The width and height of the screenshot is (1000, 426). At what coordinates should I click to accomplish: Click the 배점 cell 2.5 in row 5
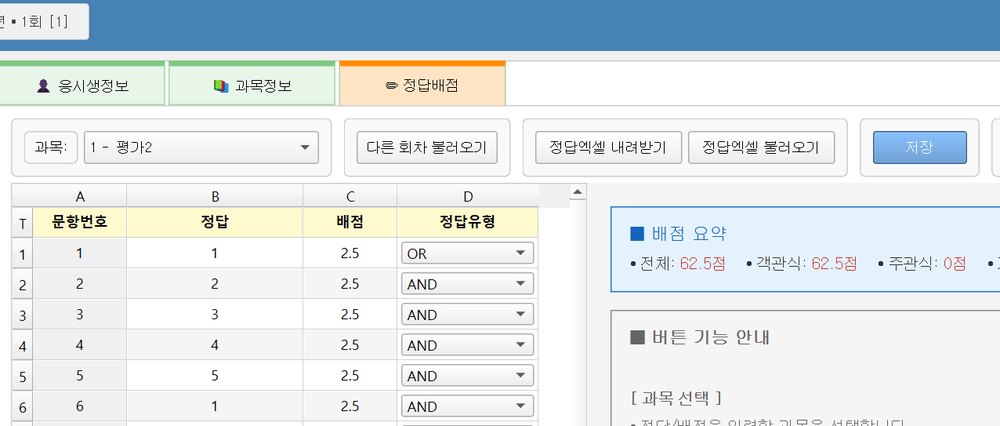[x=349, y=376]
